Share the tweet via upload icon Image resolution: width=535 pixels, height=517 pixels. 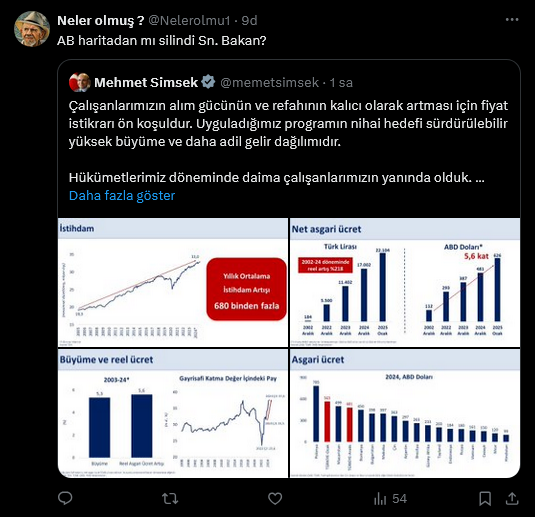click(512, 499)
